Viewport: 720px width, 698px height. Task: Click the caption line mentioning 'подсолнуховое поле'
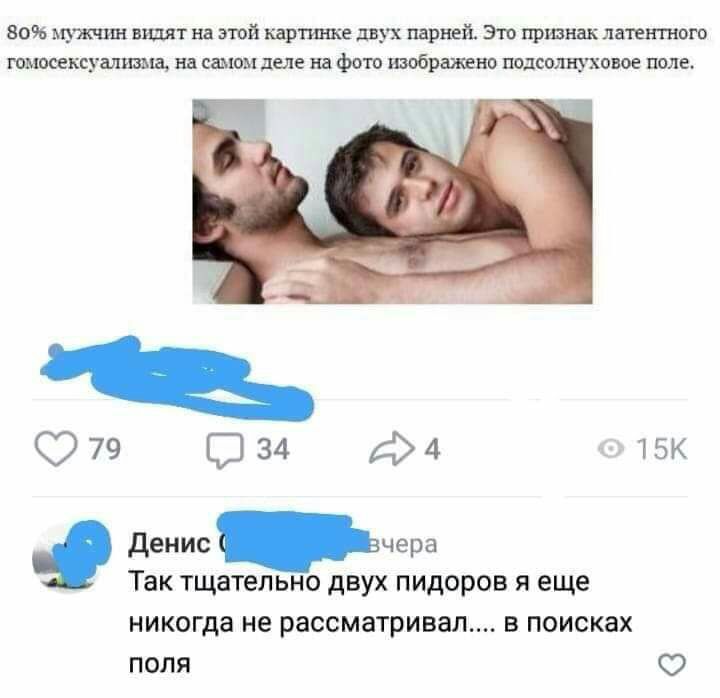[350, 62]
